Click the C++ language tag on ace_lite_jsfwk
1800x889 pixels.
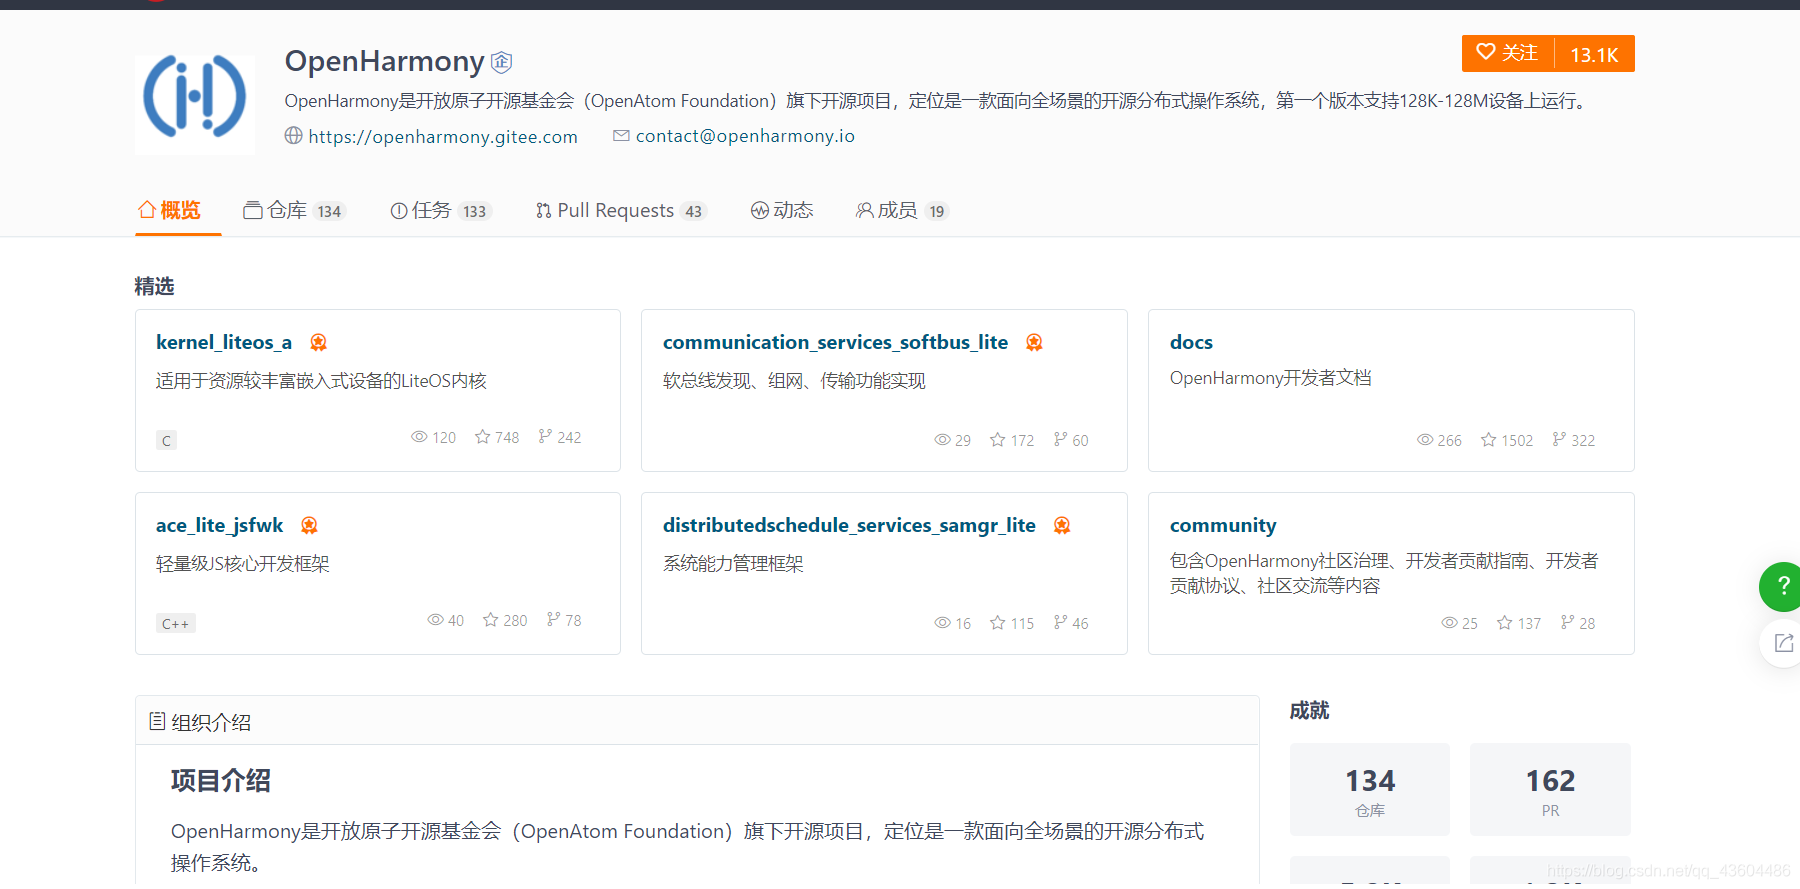[x=175, y=623]
